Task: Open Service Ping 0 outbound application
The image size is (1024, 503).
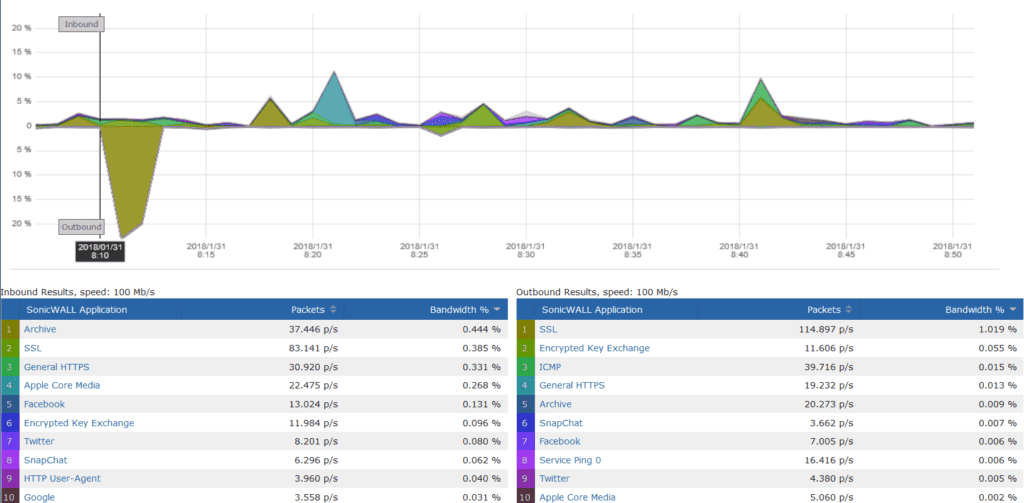Action: point(570,460)
